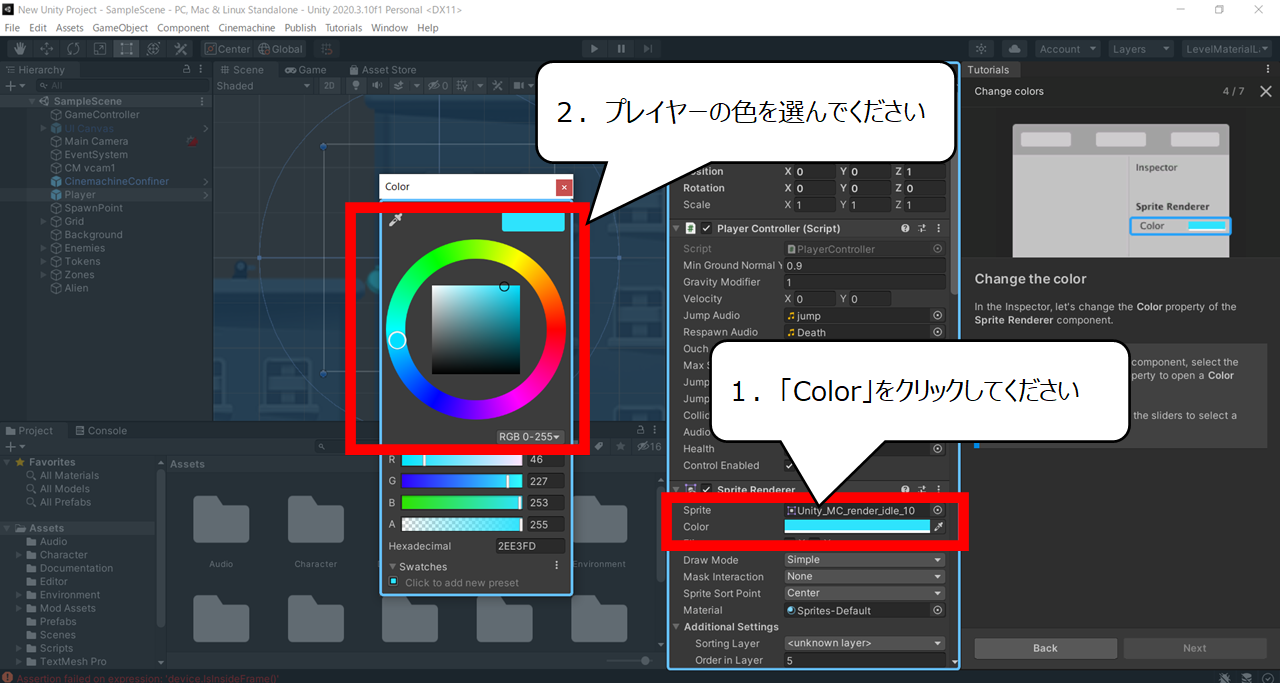The image size is (1280, 683).
Task: Start Play mode
Action: [x=594, y=48]
